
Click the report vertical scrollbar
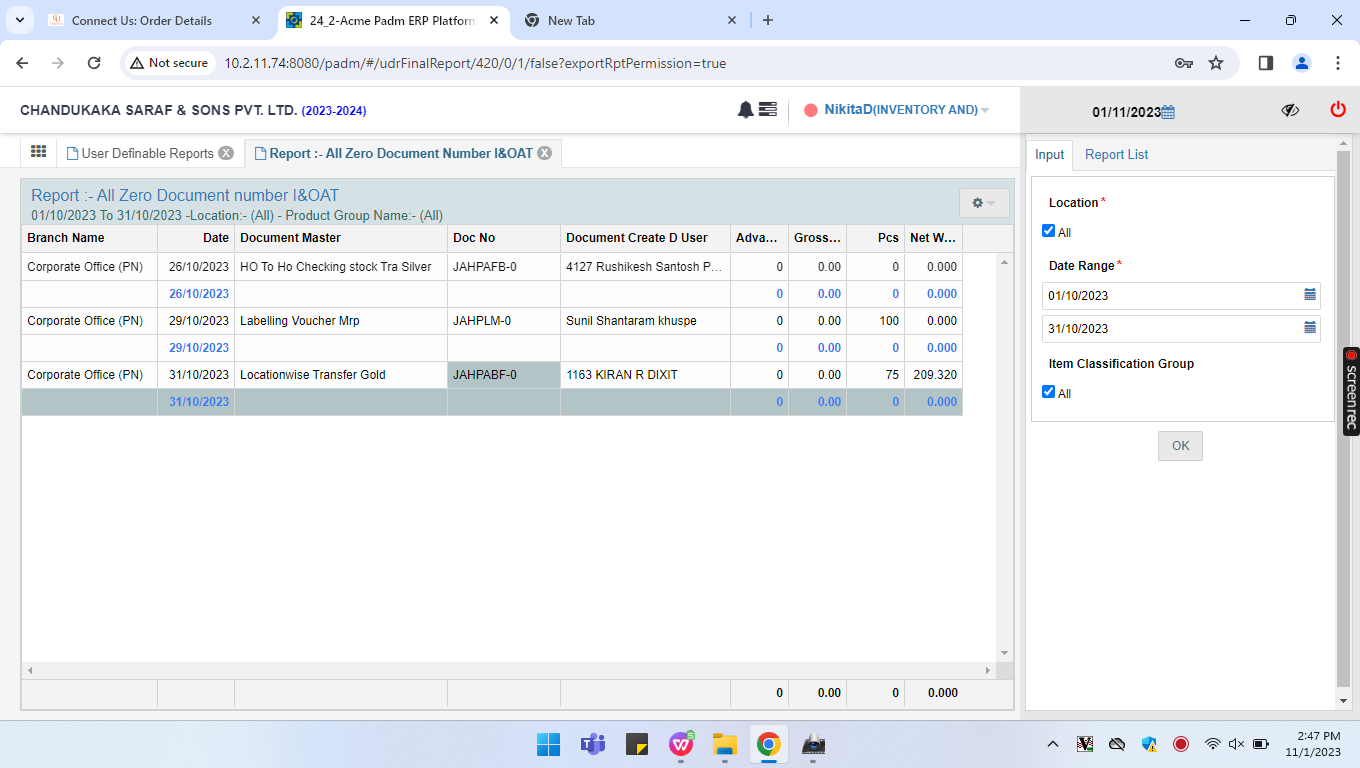(1005, 457)
